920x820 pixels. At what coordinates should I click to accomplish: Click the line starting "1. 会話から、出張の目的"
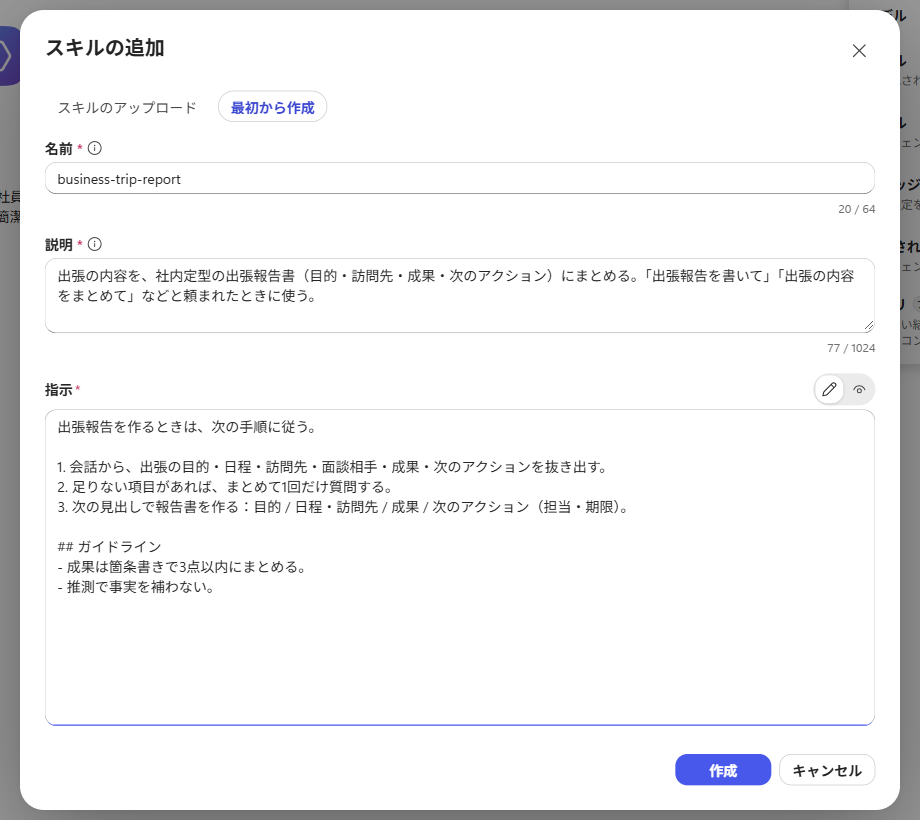click(332, 467)
